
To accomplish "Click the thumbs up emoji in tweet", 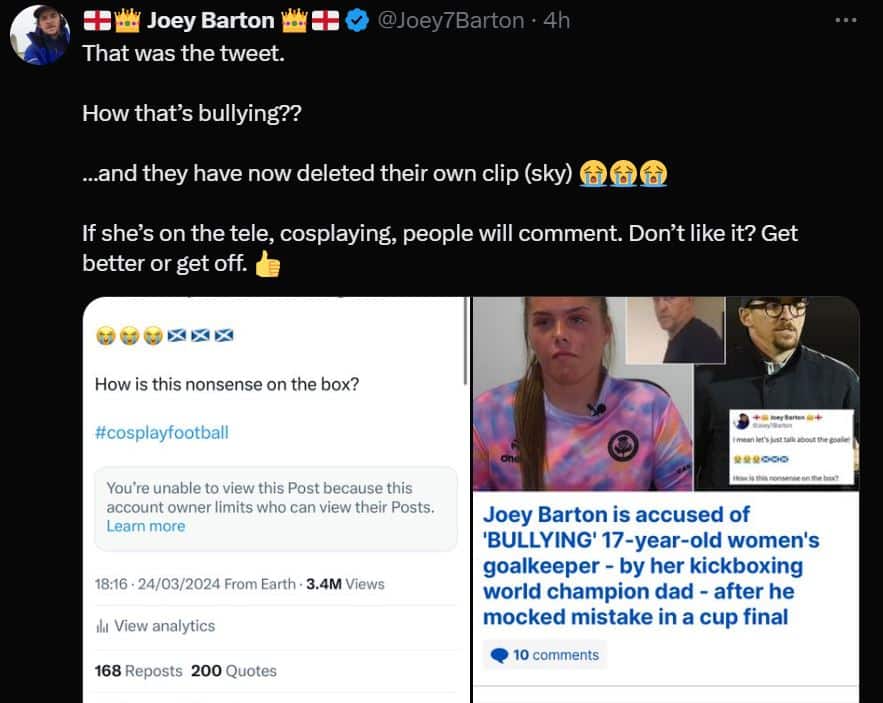I will click(267, 264).
